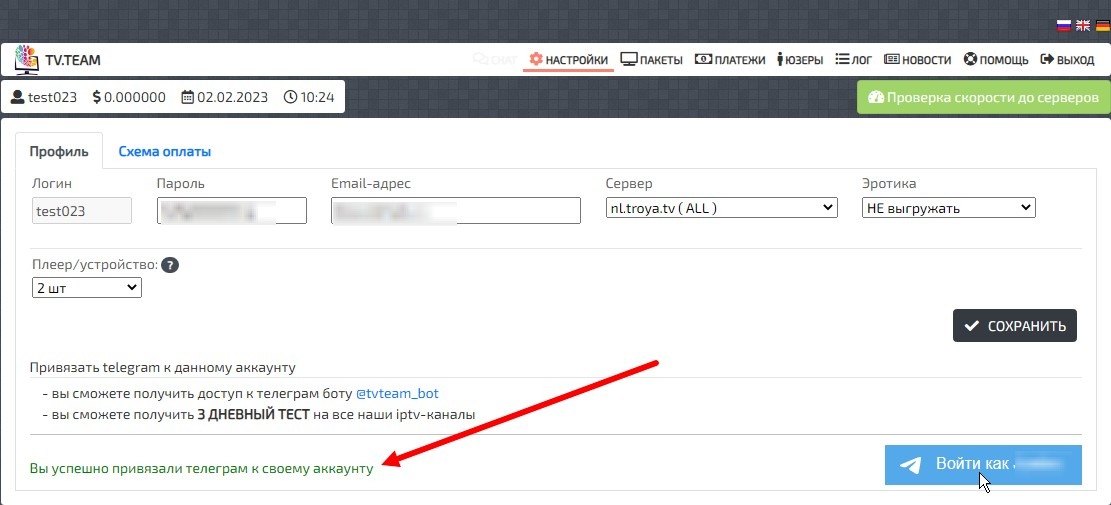Expand the Эротика dropdown
1111x505 pixels.
(948, 208)
